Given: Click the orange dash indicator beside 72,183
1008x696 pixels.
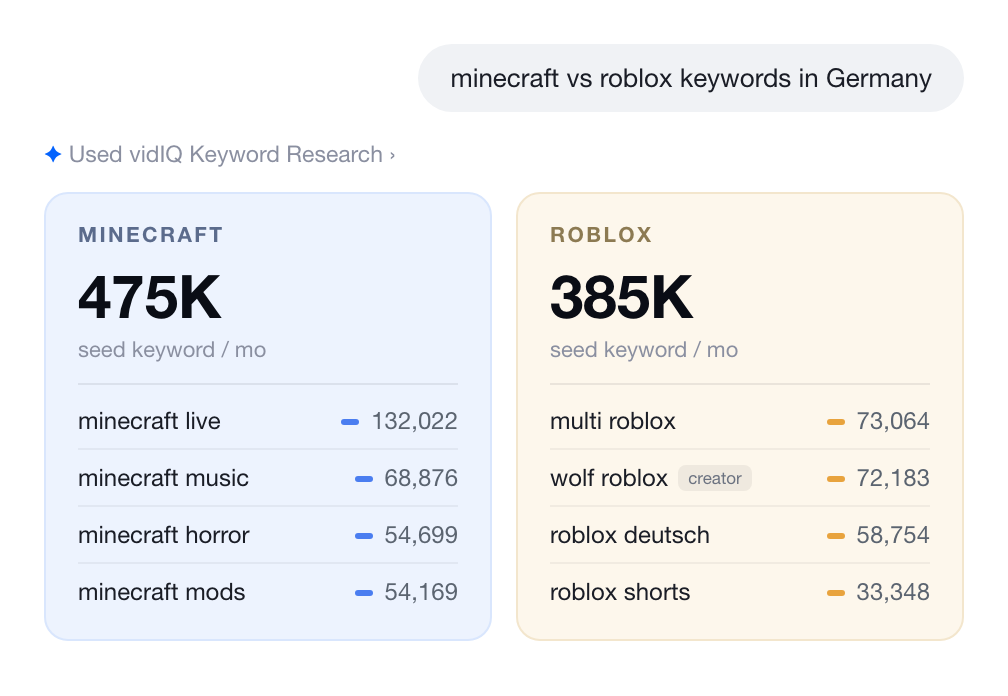Looking at the screenshot, I should (x=836, y=479).
